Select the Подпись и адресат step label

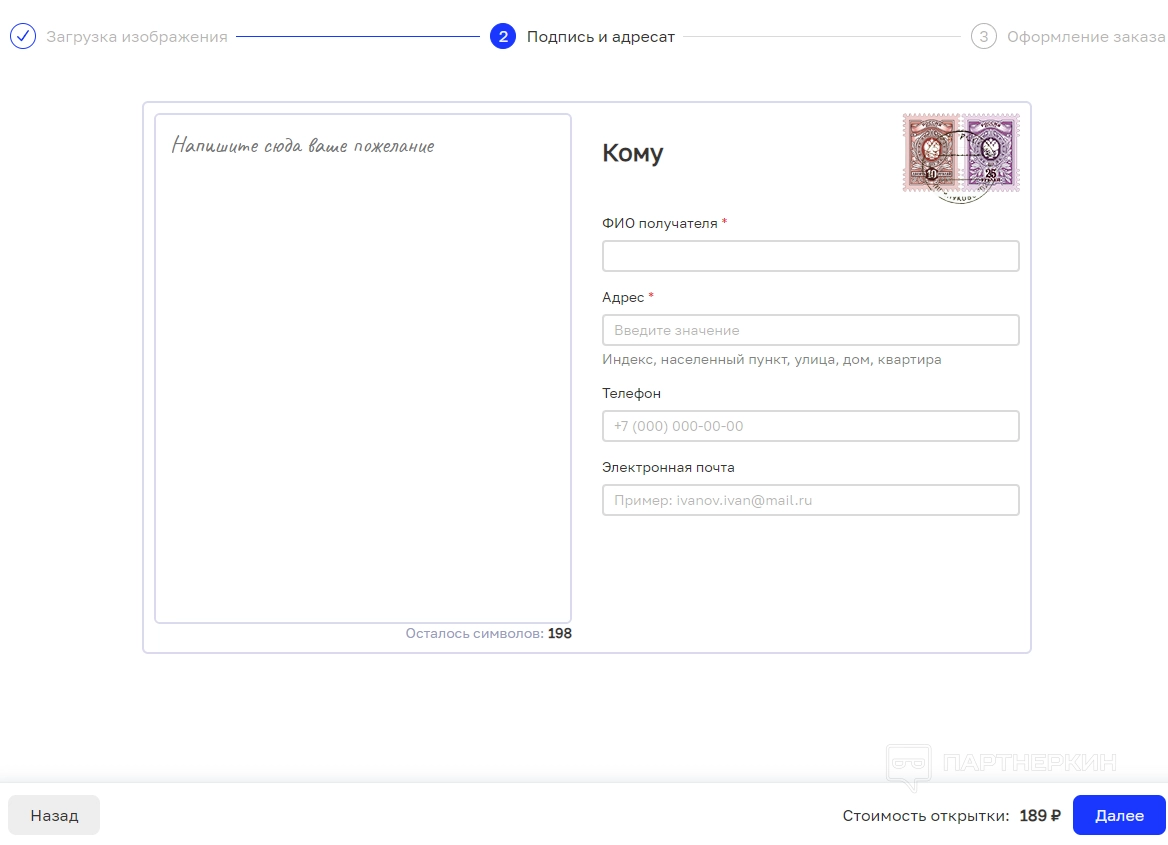(600, 37)
